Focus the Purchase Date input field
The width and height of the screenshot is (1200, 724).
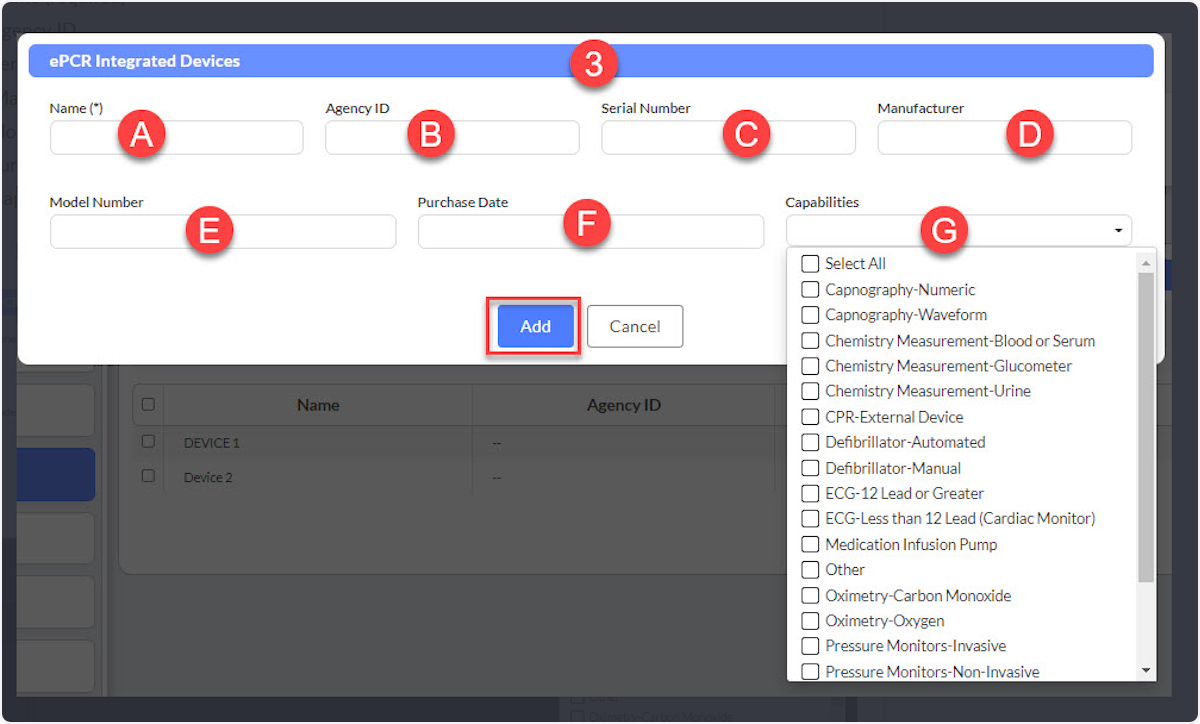click(x=591, y=231)
